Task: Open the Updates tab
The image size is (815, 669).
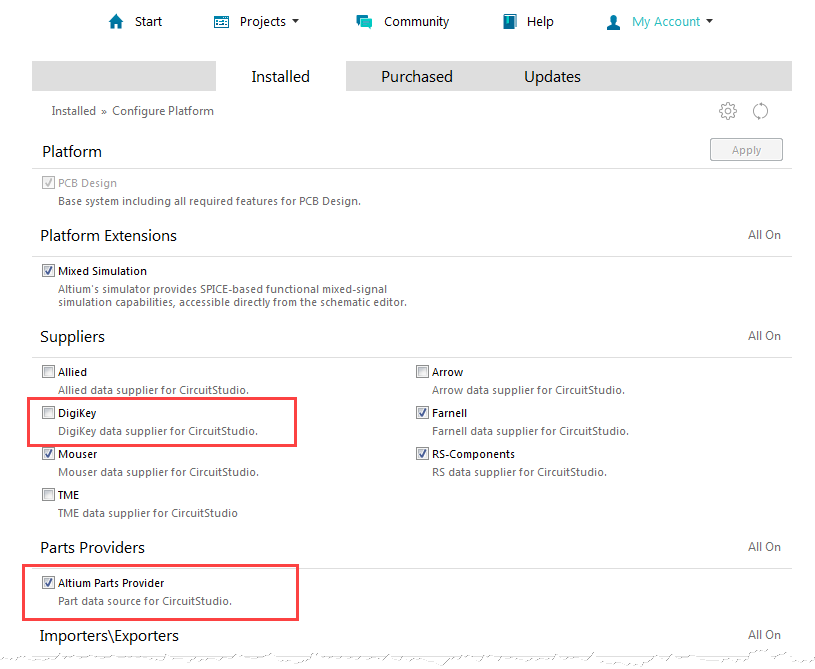Action: click(x=552, y=77)
